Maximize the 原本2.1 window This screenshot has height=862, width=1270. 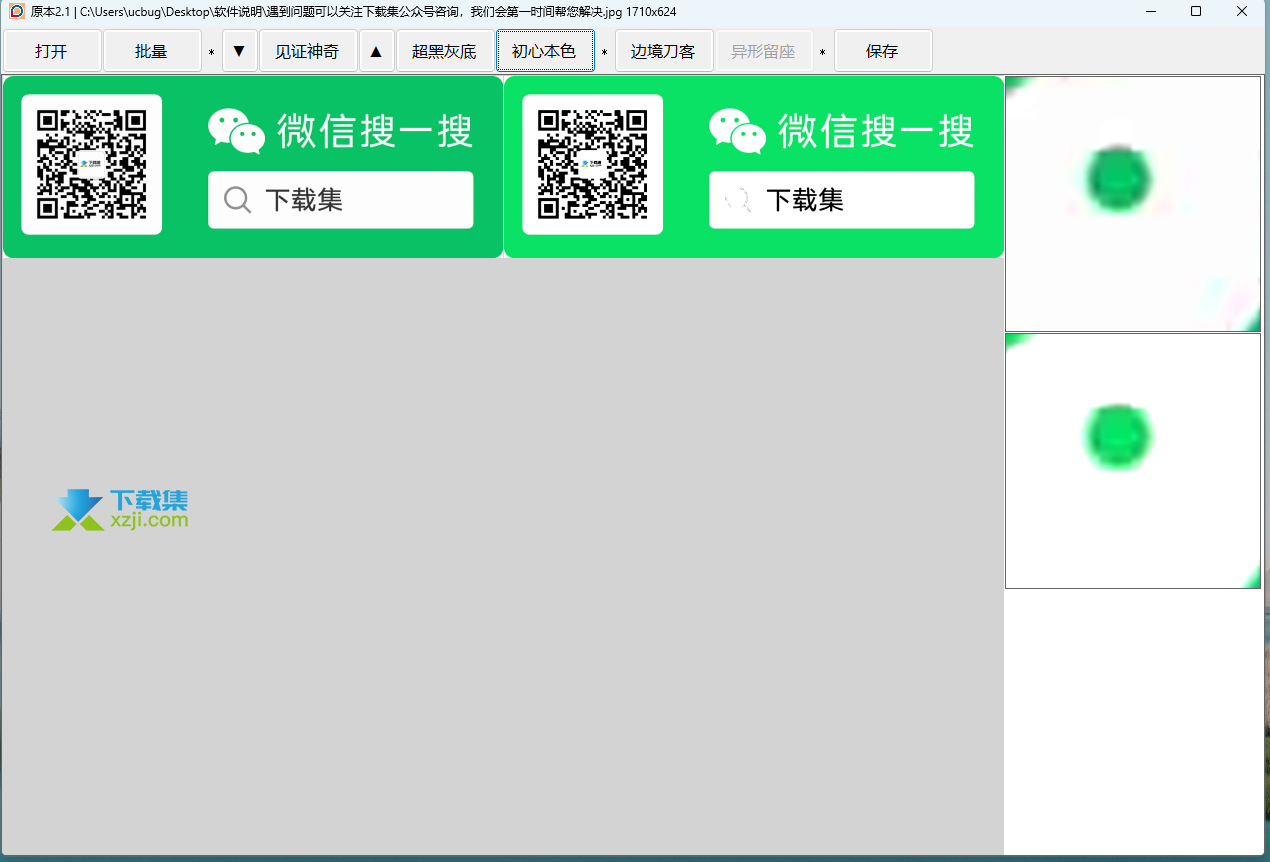click(1197, 11)
